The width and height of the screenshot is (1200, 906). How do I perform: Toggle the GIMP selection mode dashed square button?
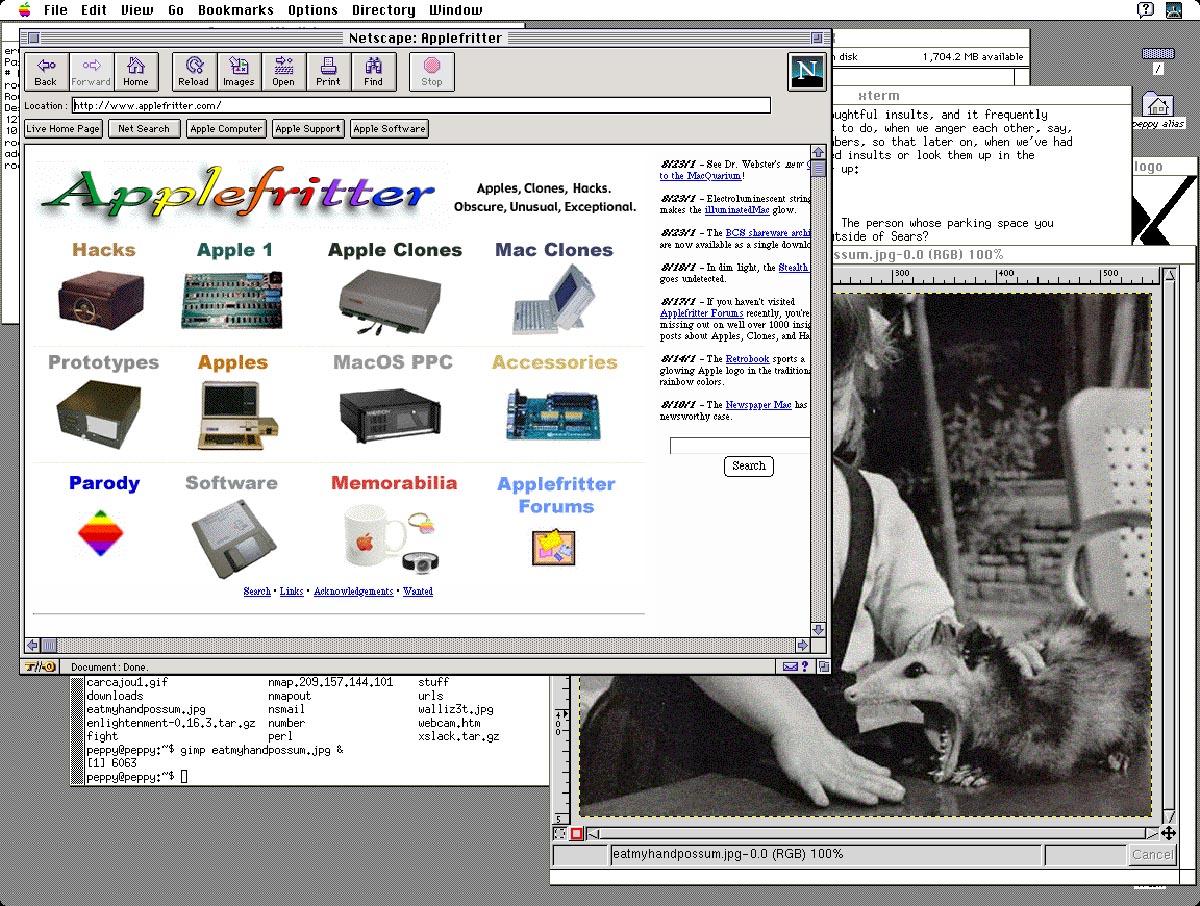[560, 833]
